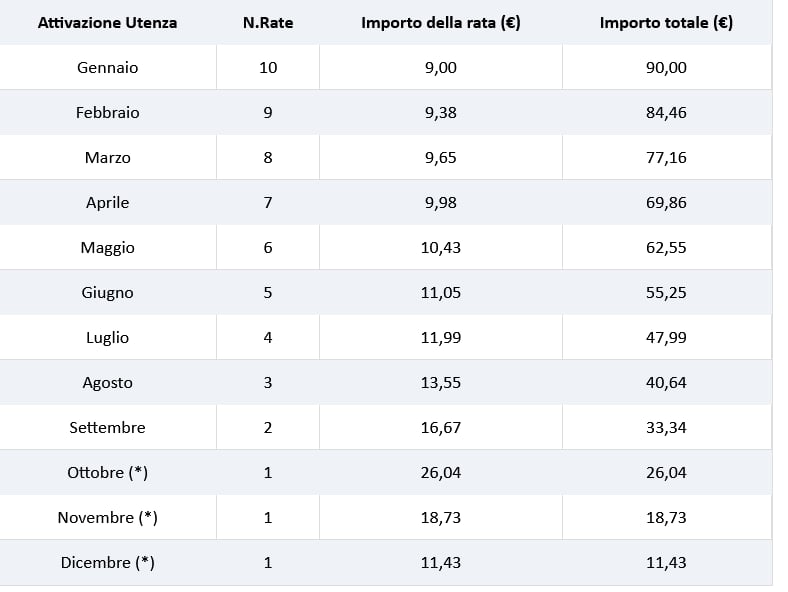Click the 16,67 installment amount cell

(x=440, y=428)
